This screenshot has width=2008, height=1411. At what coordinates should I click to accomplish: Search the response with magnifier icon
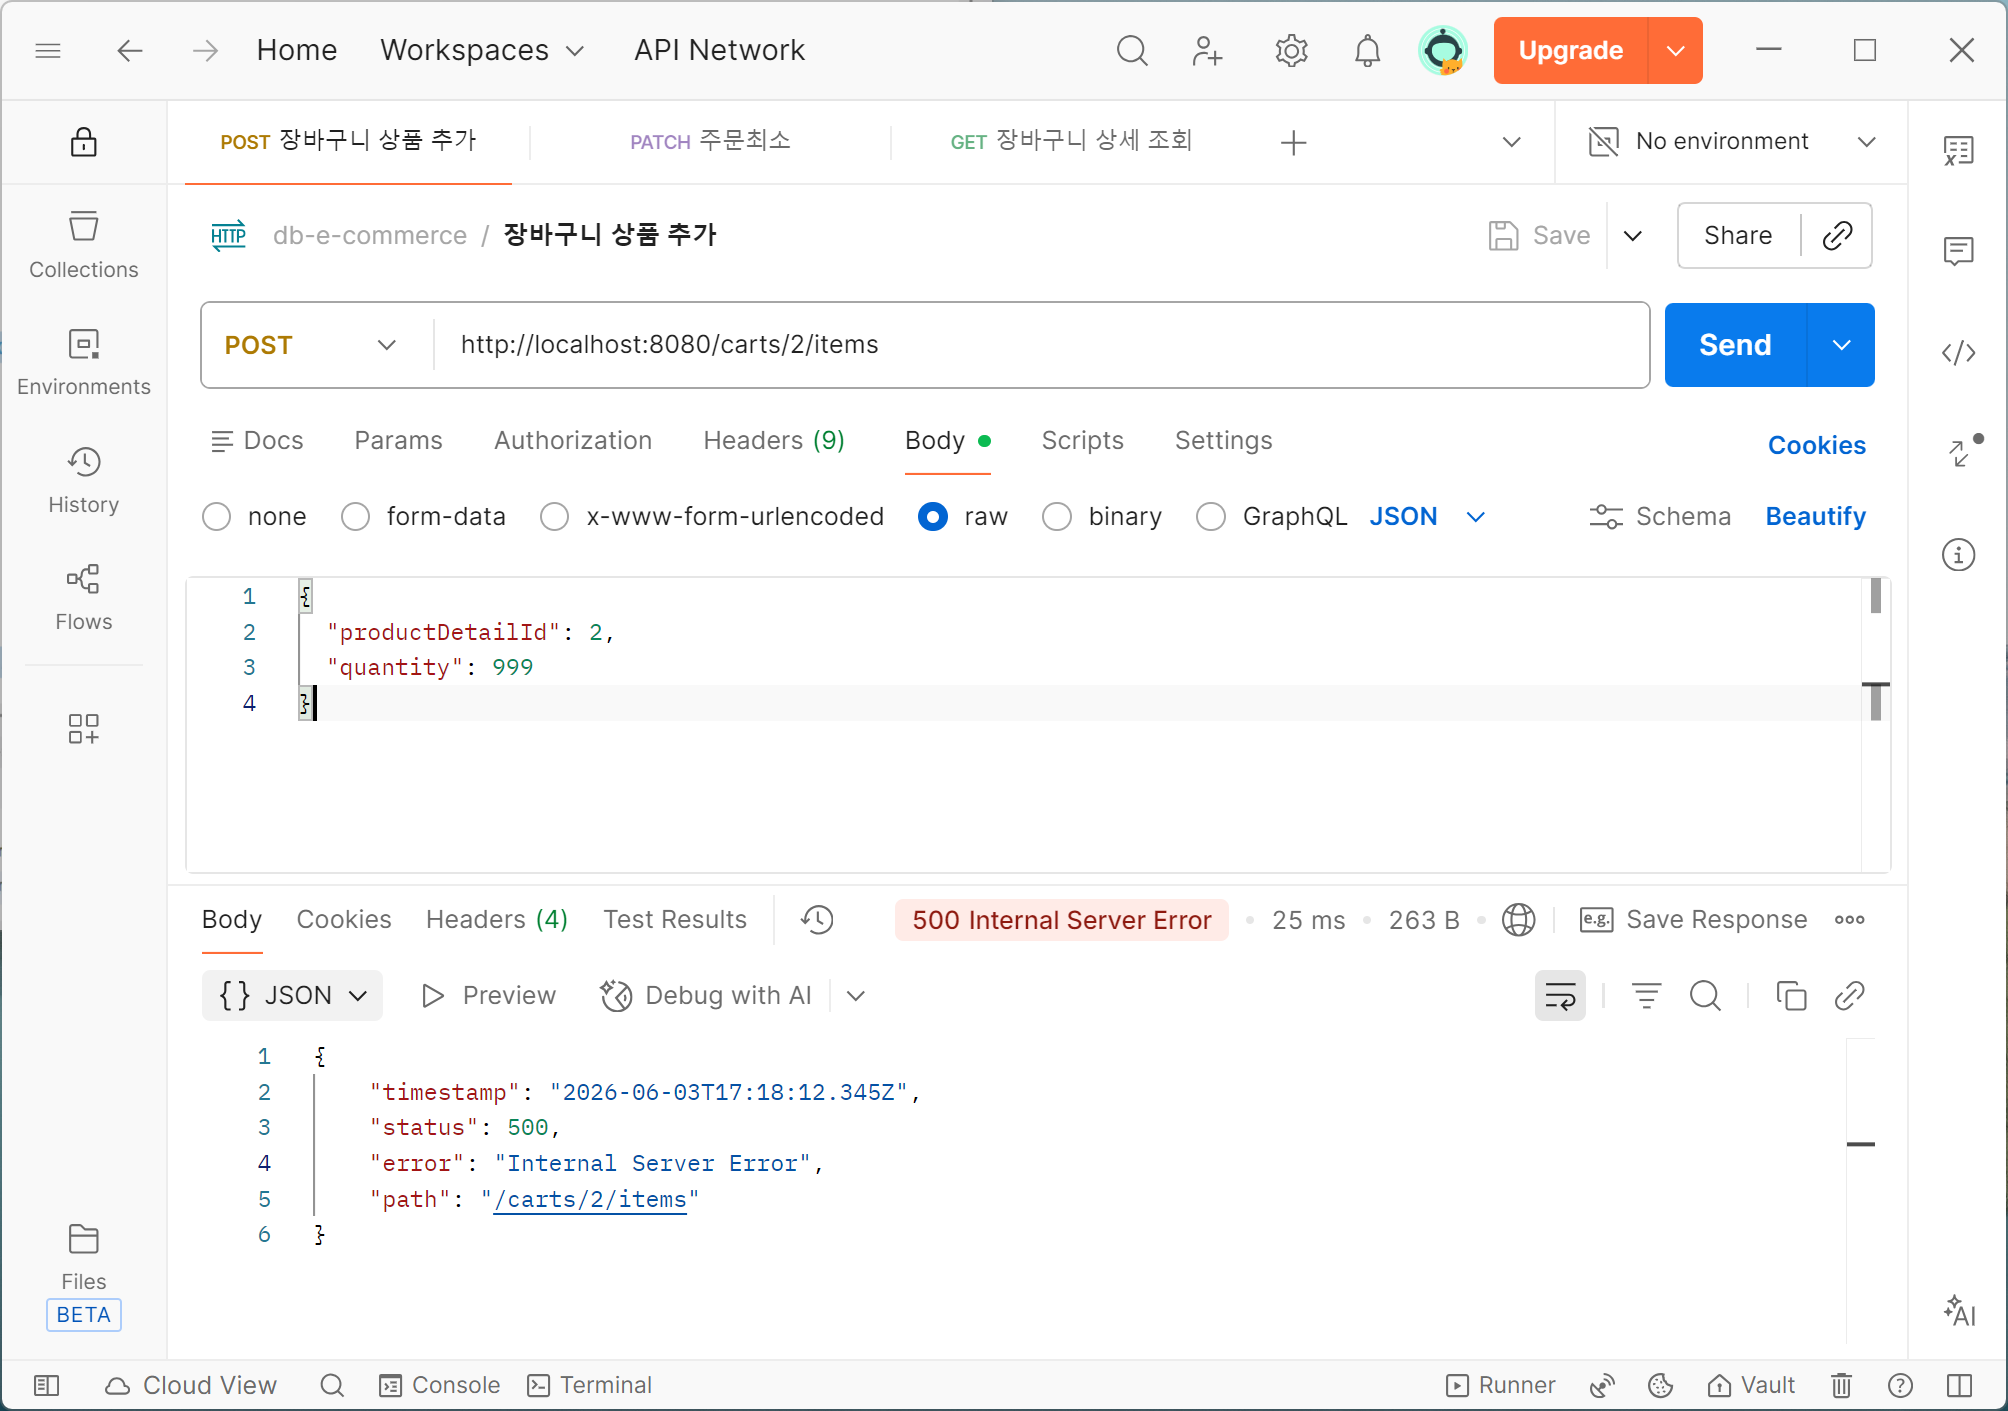click(1705, 996)
